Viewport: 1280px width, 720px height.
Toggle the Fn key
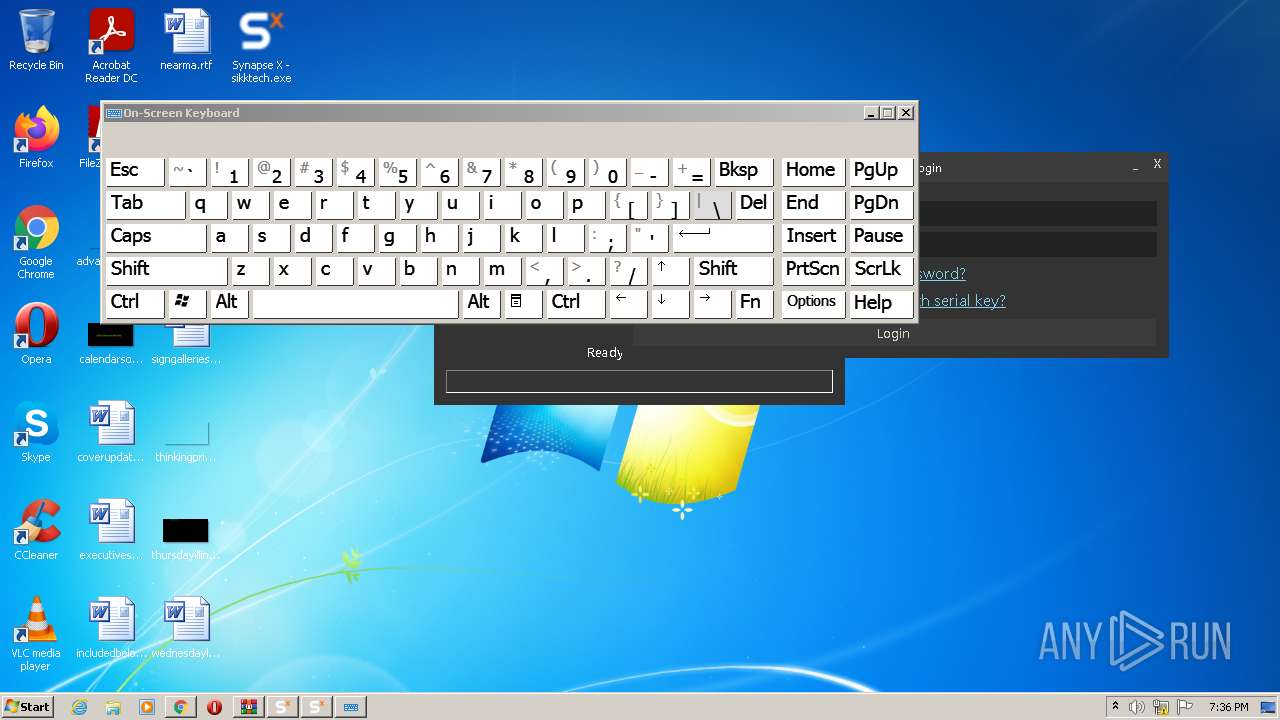tap(755, 302)
